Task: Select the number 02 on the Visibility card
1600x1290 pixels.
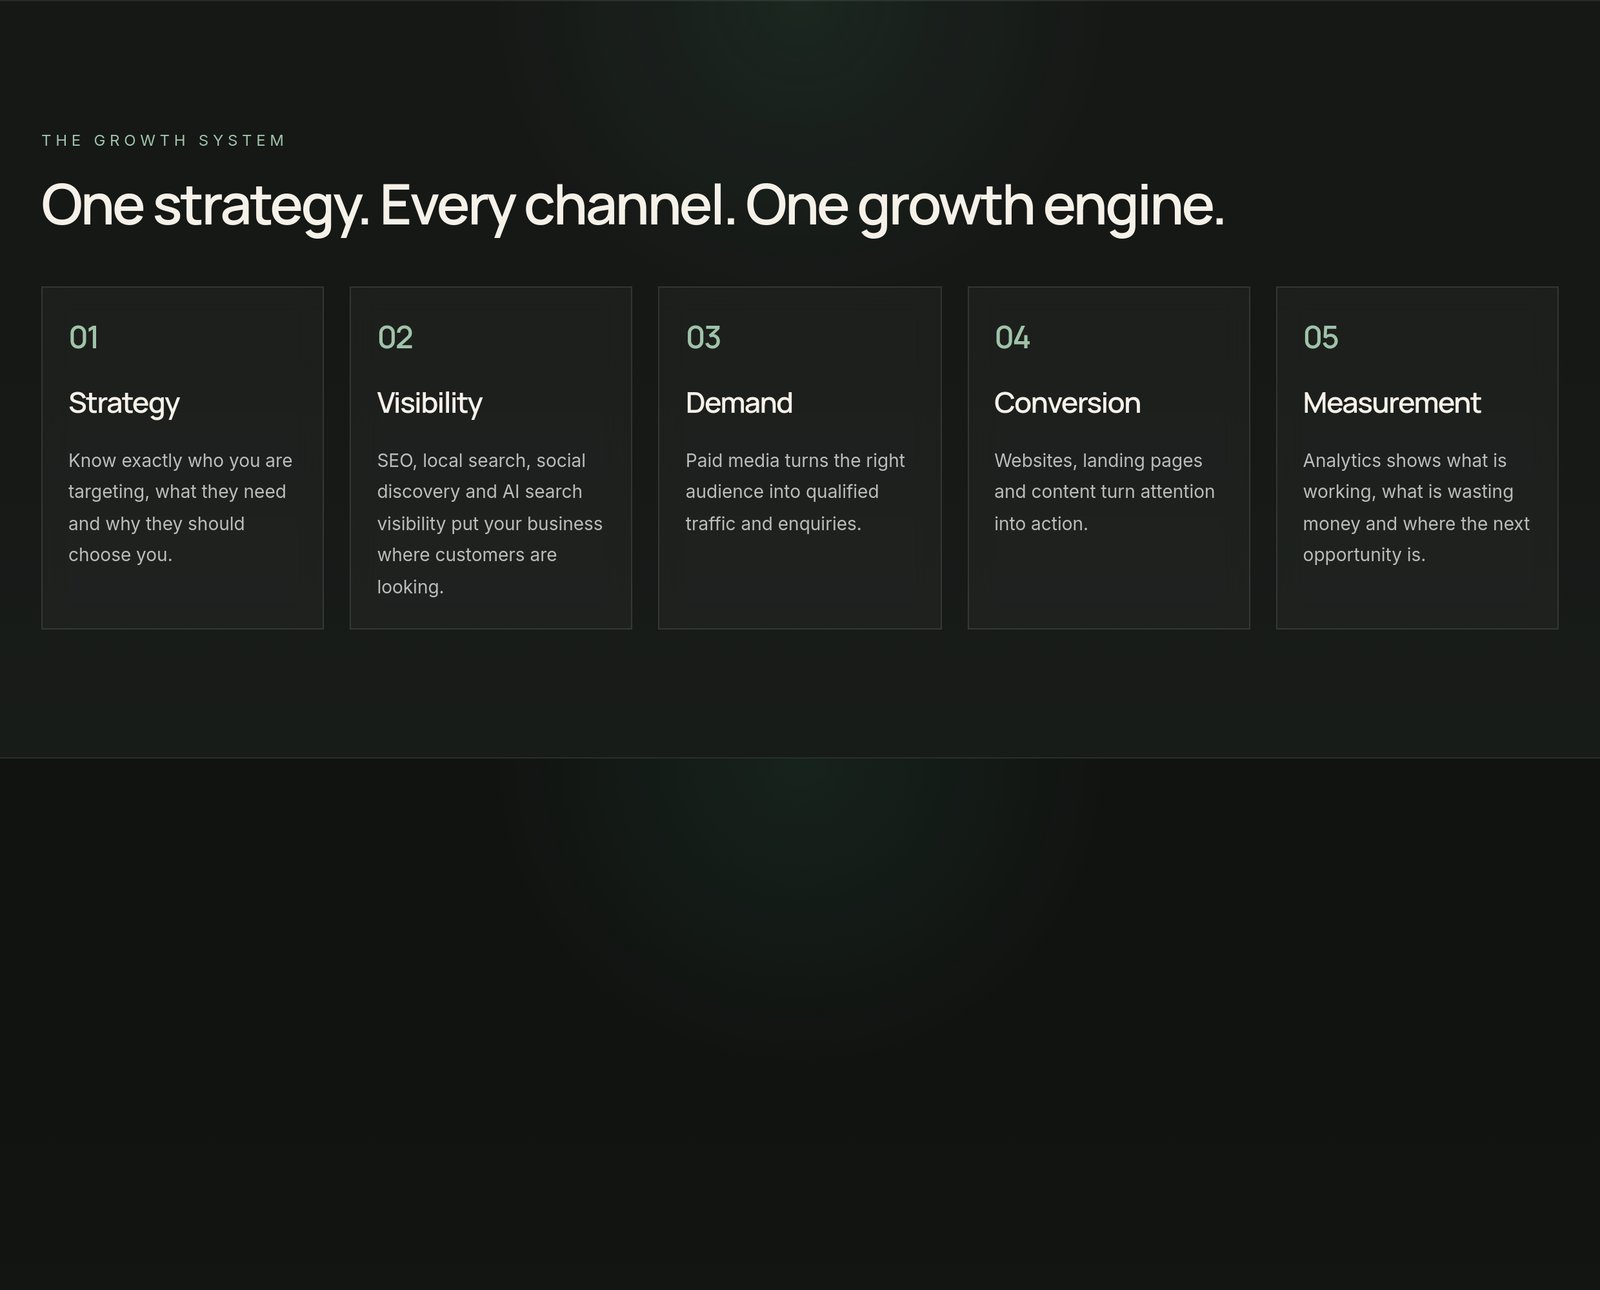Action: tap(395, 338)
